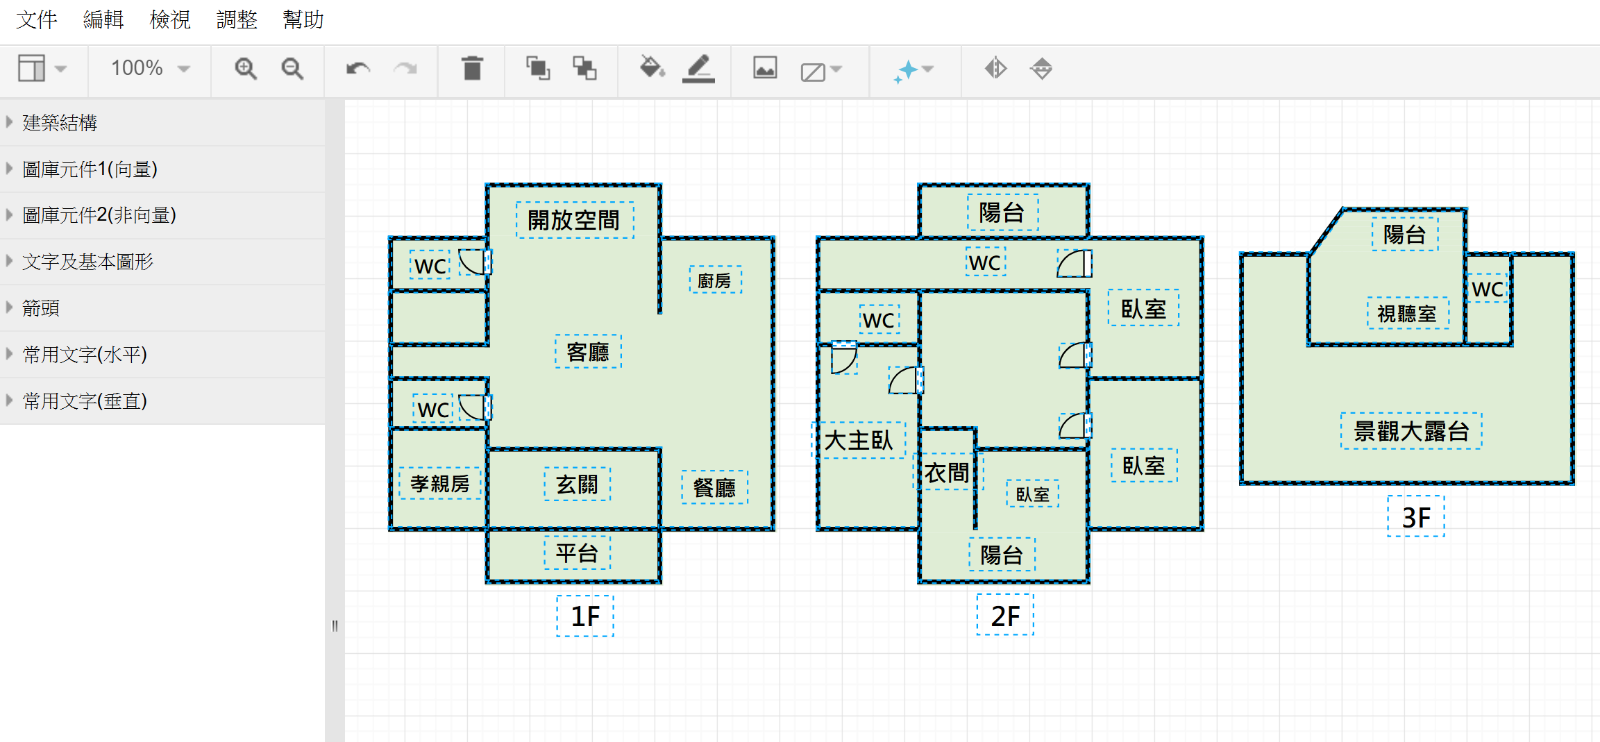This screenshot has height=742, width=1600.
Task: Open the 100% zoom level dropdown
Action: (x=150, y=68)
